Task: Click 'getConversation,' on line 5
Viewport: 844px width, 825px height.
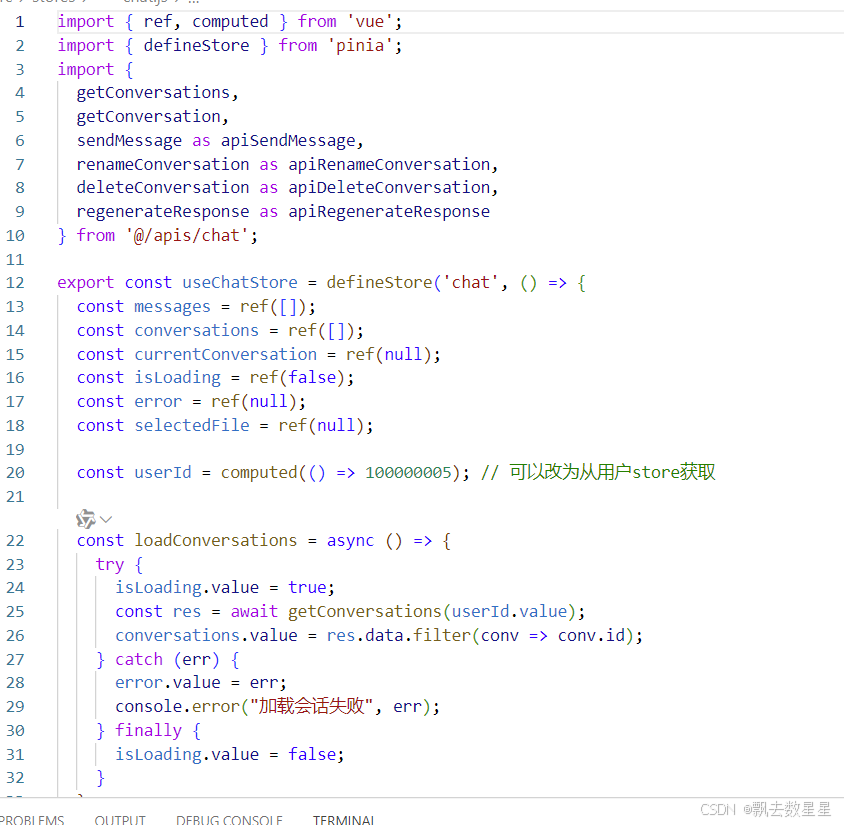Action: click(152, 117)
